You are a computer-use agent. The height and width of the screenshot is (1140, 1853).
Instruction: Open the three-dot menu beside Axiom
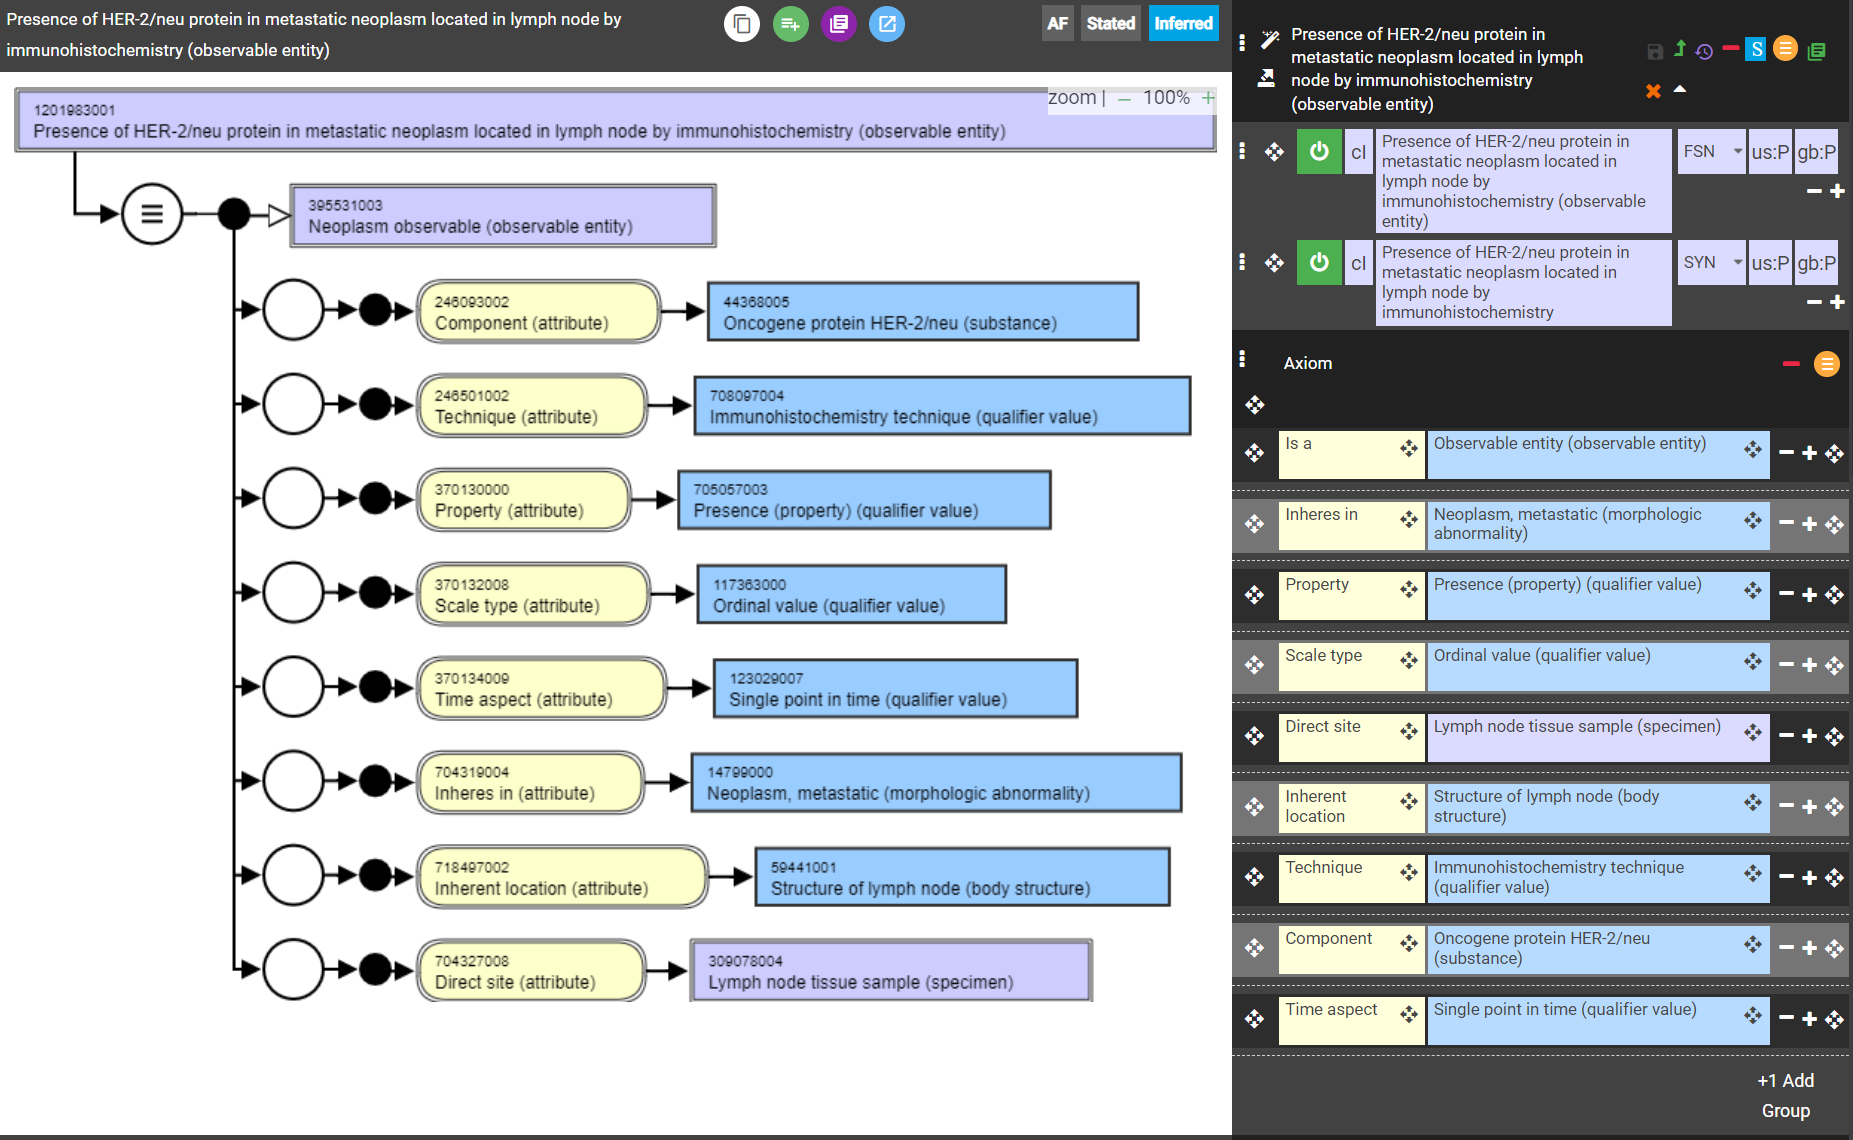coord(1242,359)
